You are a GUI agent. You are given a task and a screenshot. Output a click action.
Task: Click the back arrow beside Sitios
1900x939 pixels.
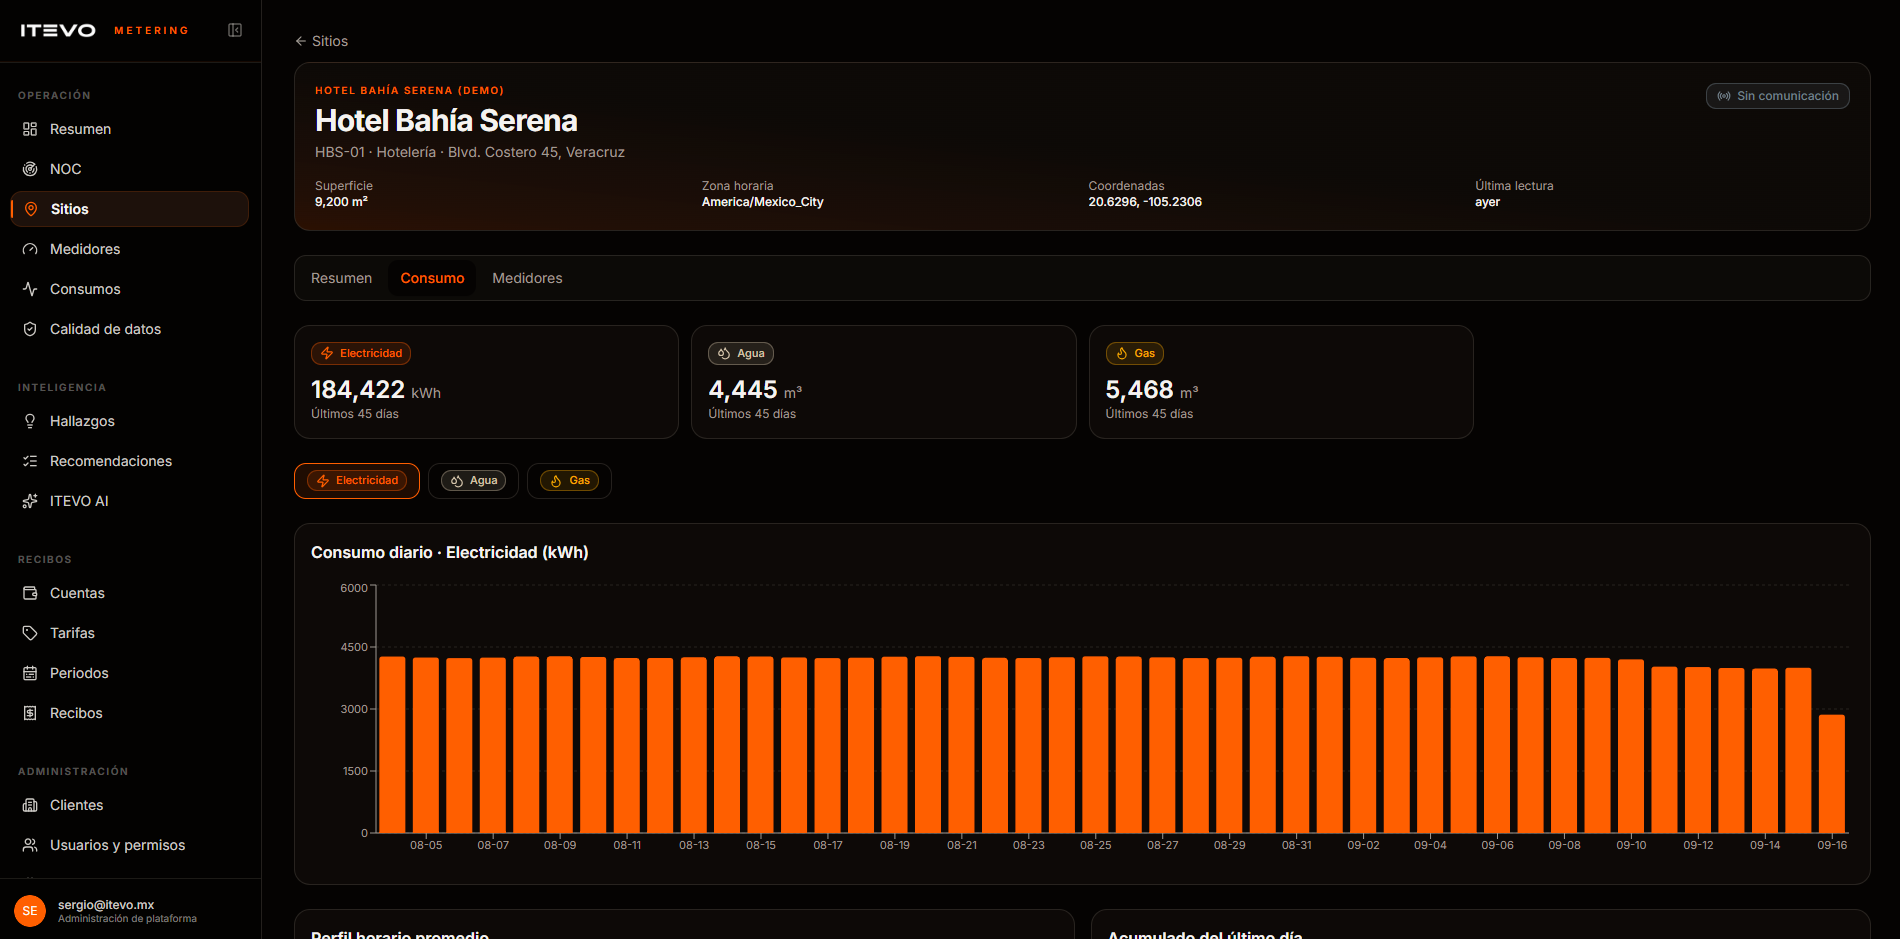(300, 41)
